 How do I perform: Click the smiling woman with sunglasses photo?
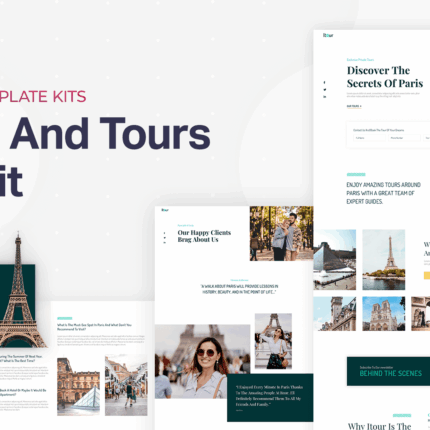[x=202, y=361]
